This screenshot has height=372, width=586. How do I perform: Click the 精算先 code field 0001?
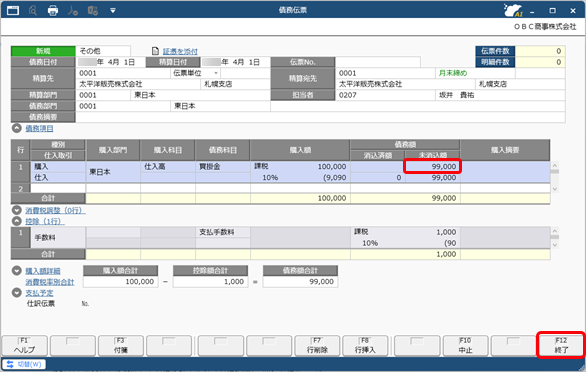123,73
